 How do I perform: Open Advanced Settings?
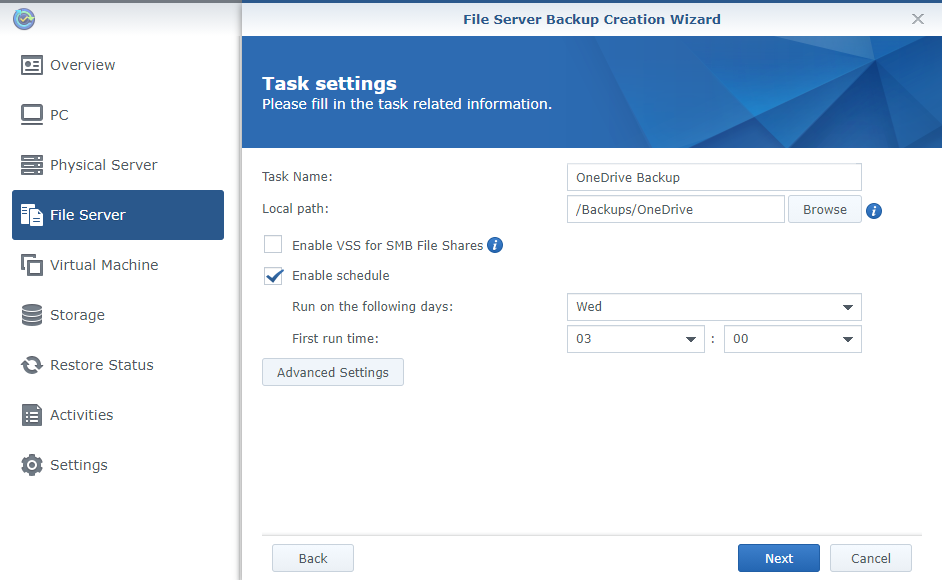coord(333,372)
